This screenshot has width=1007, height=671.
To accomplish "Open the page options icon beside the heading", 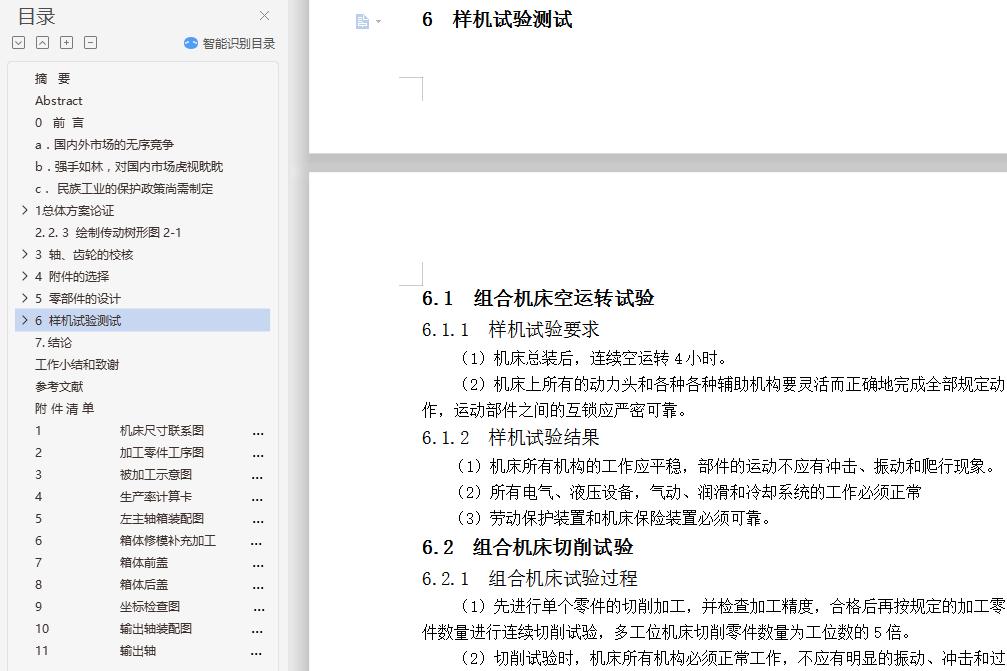I will click(x=368, y=22).
